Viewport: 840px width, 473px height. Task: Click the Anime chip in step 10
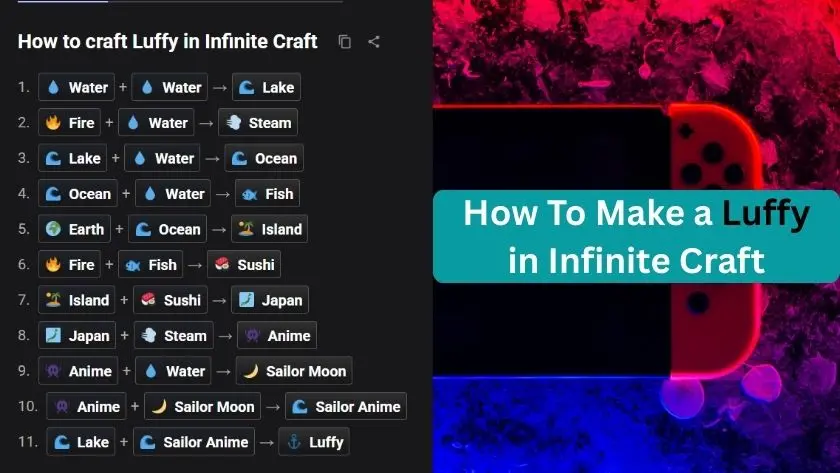86,407
